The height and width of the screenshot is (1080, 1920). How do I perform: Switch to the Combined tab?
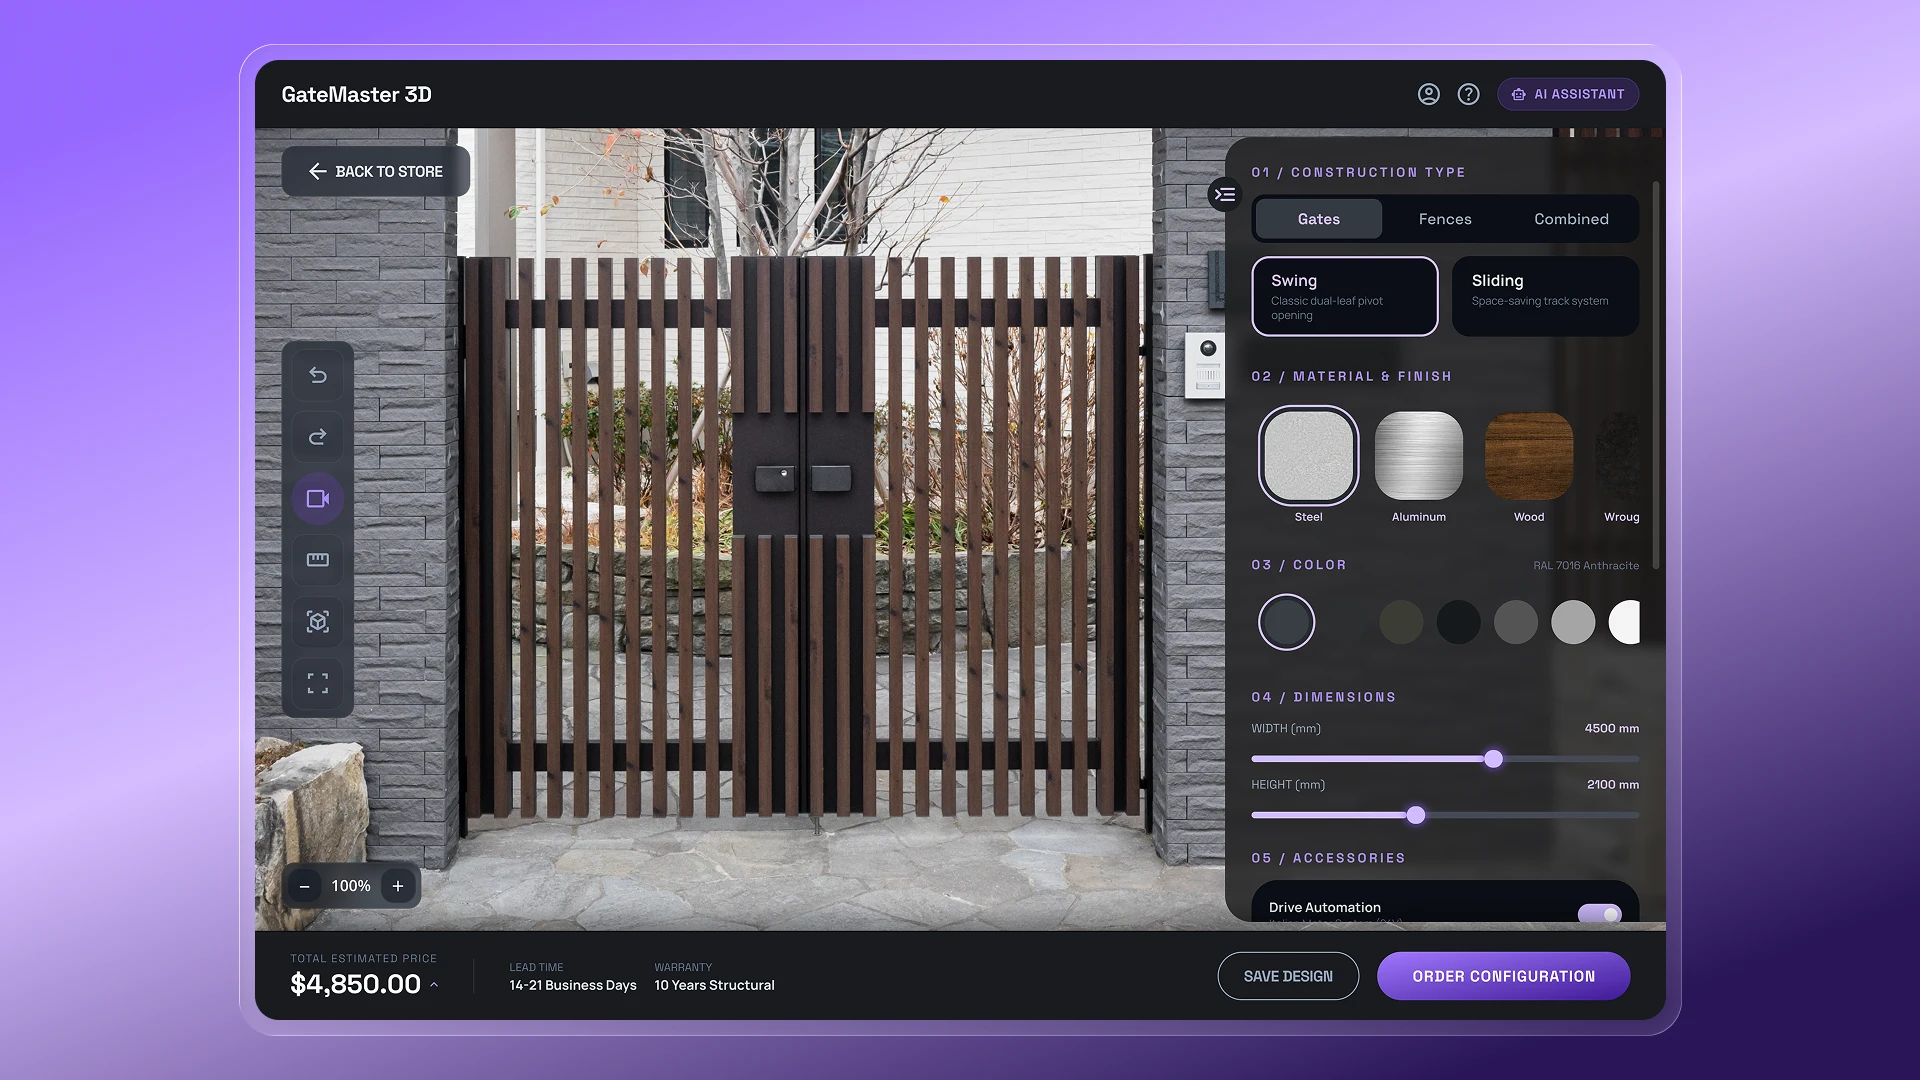coord(1571,219)
